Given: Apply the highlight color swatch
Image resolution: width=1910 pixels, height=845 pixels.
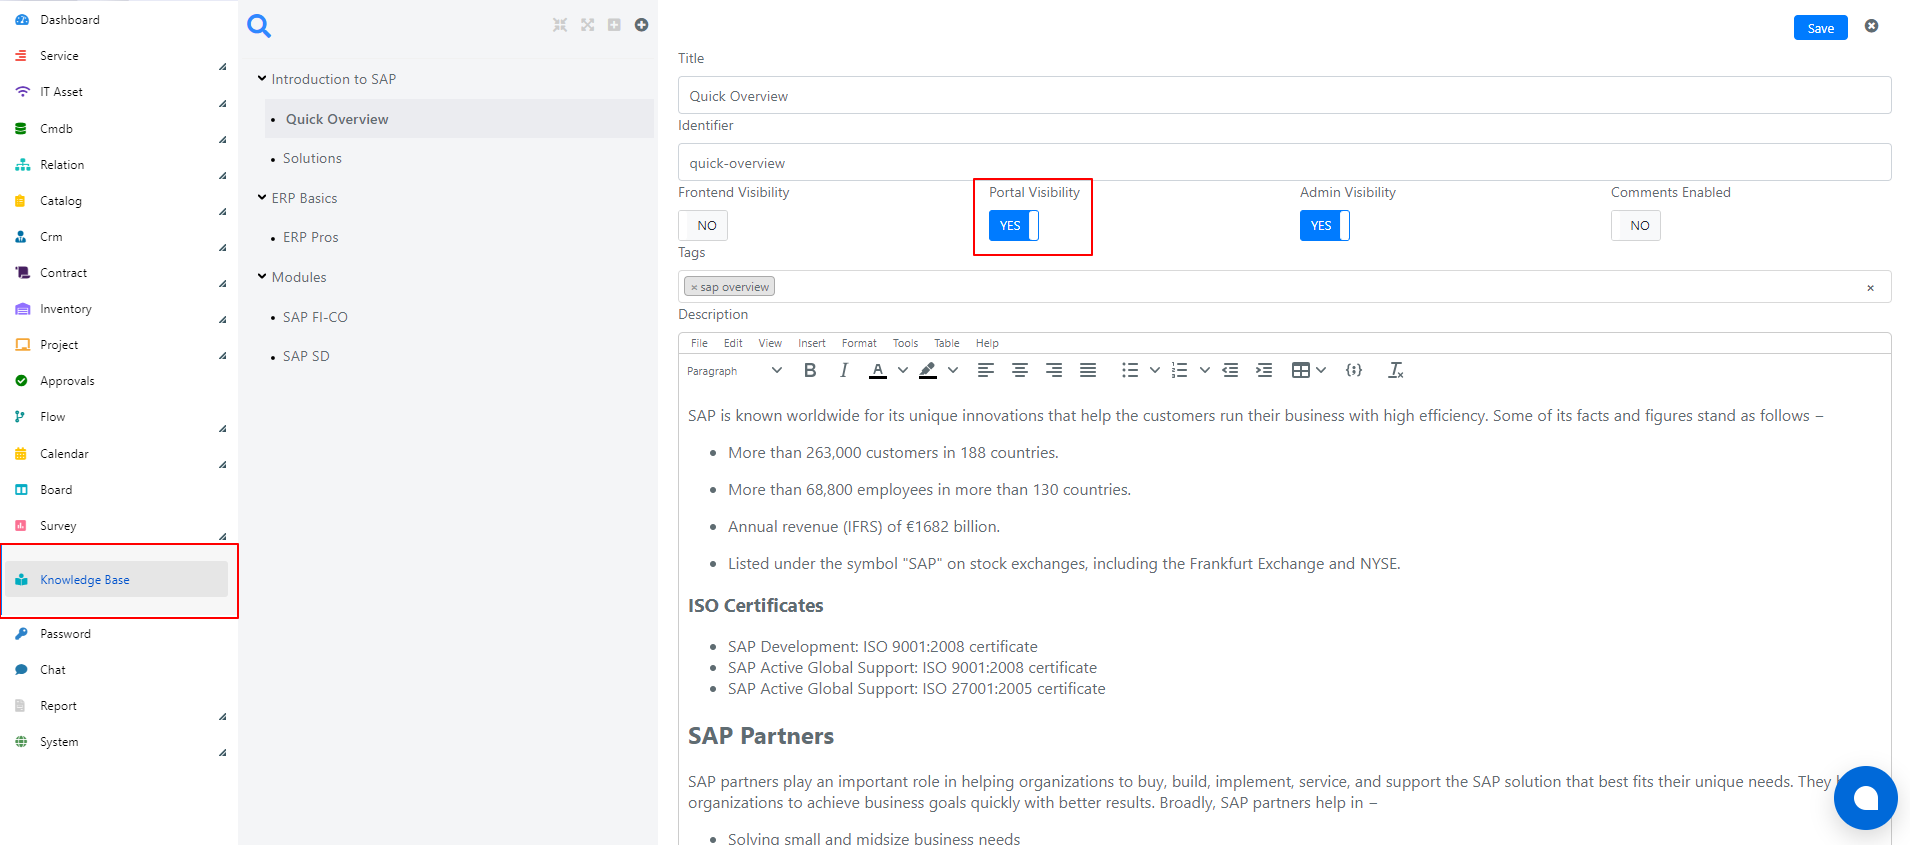Looking at the screenshot, I should click(x=928, y=370).
